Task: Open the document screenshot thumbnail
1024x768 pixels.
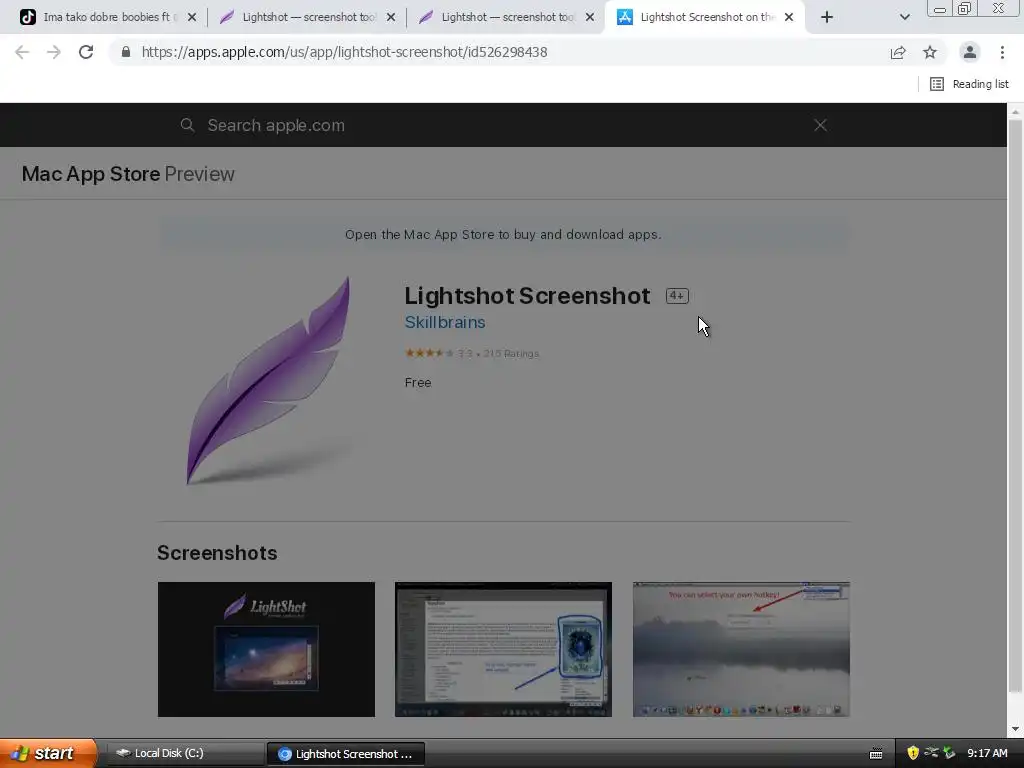Action: click(504, 649)
